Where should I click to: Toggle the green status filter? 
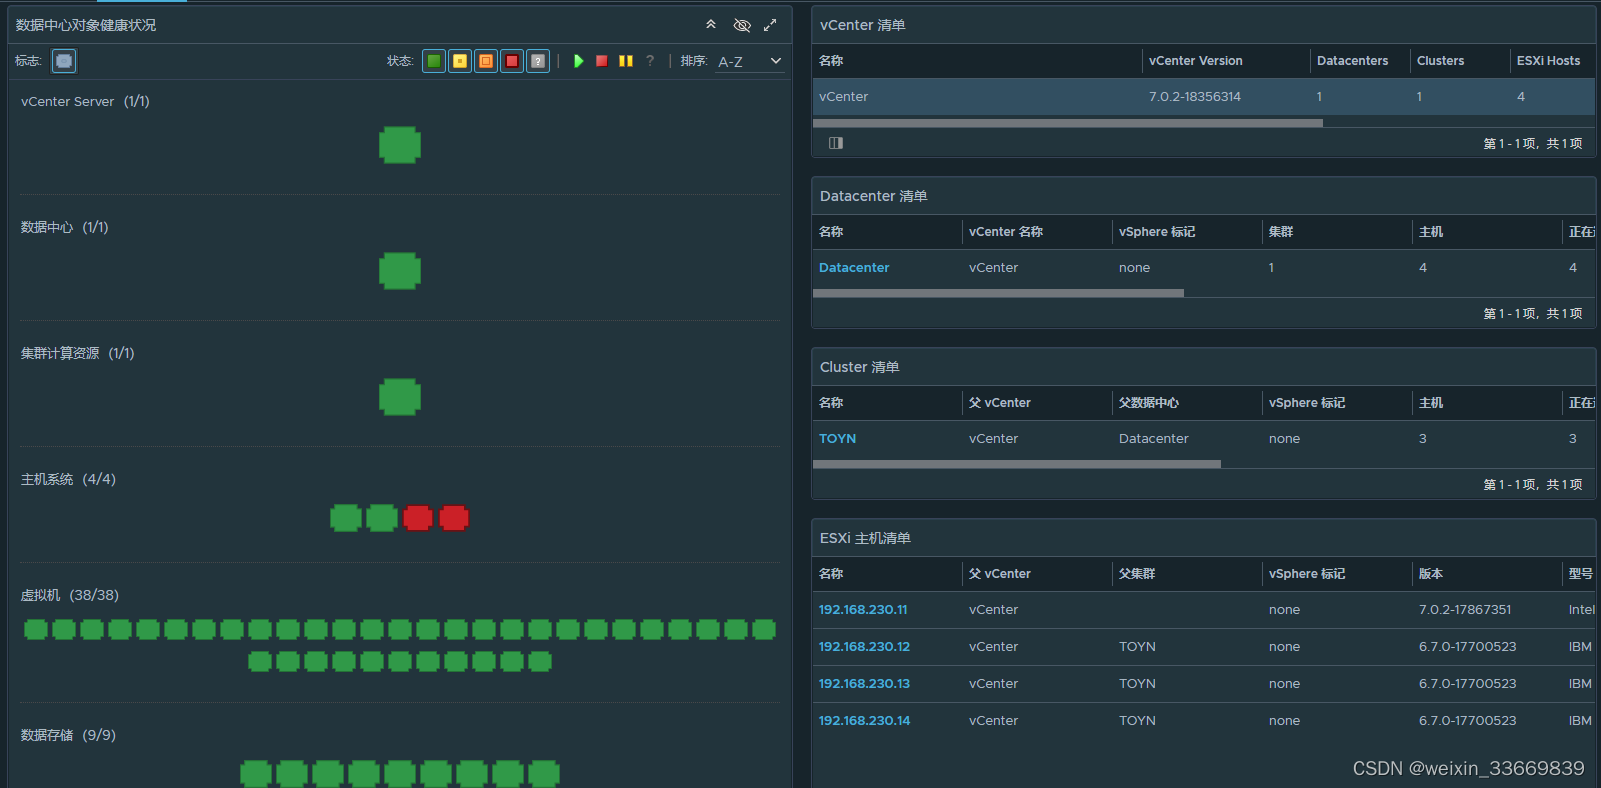pos(434,61)
